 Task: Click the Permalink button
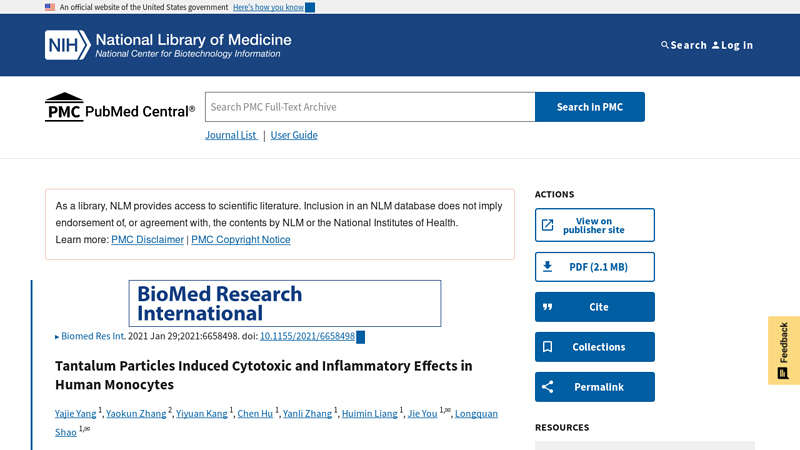(595, 387)
